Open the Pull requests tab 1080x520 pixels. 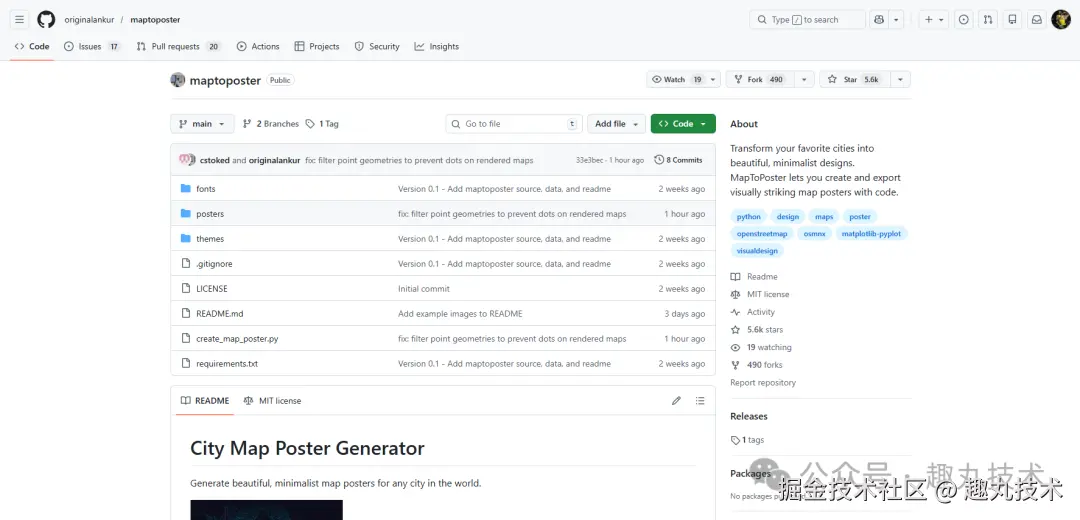point(178,46)
